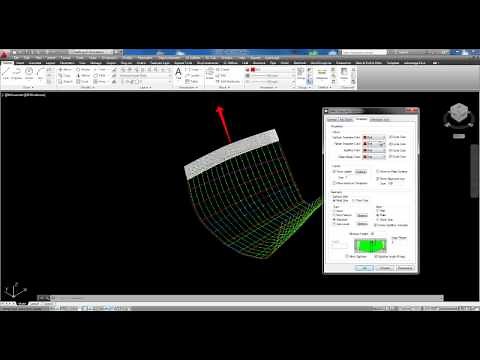Click the large Text 'A' tool
The width and height of the screenshot is (480, 360).
(178, 73)
